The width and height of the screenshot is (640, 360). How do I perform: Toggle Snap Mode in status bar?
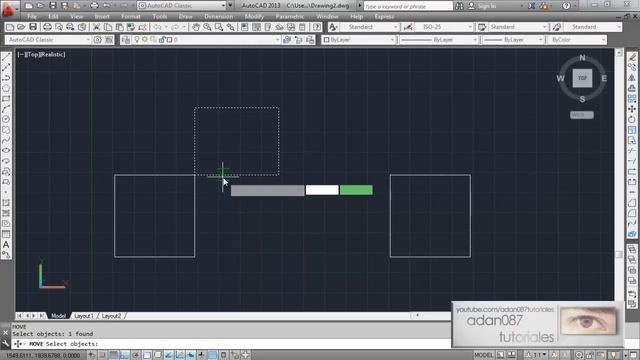pos(102,355)
